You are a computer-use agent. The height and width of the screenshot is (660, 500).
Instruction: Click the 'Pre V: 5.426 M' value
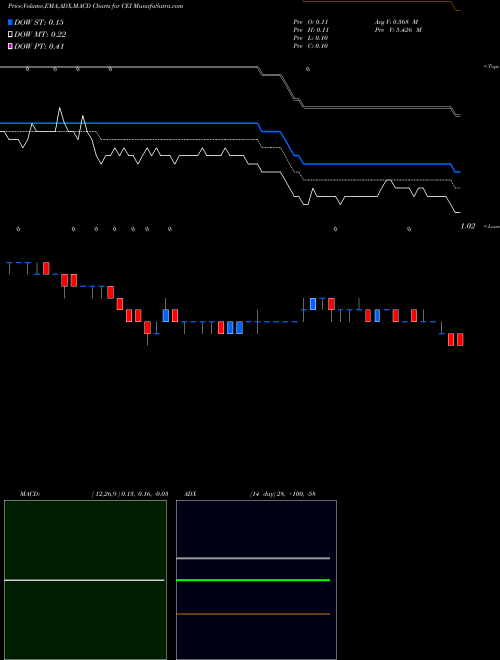tap(398, 30)
